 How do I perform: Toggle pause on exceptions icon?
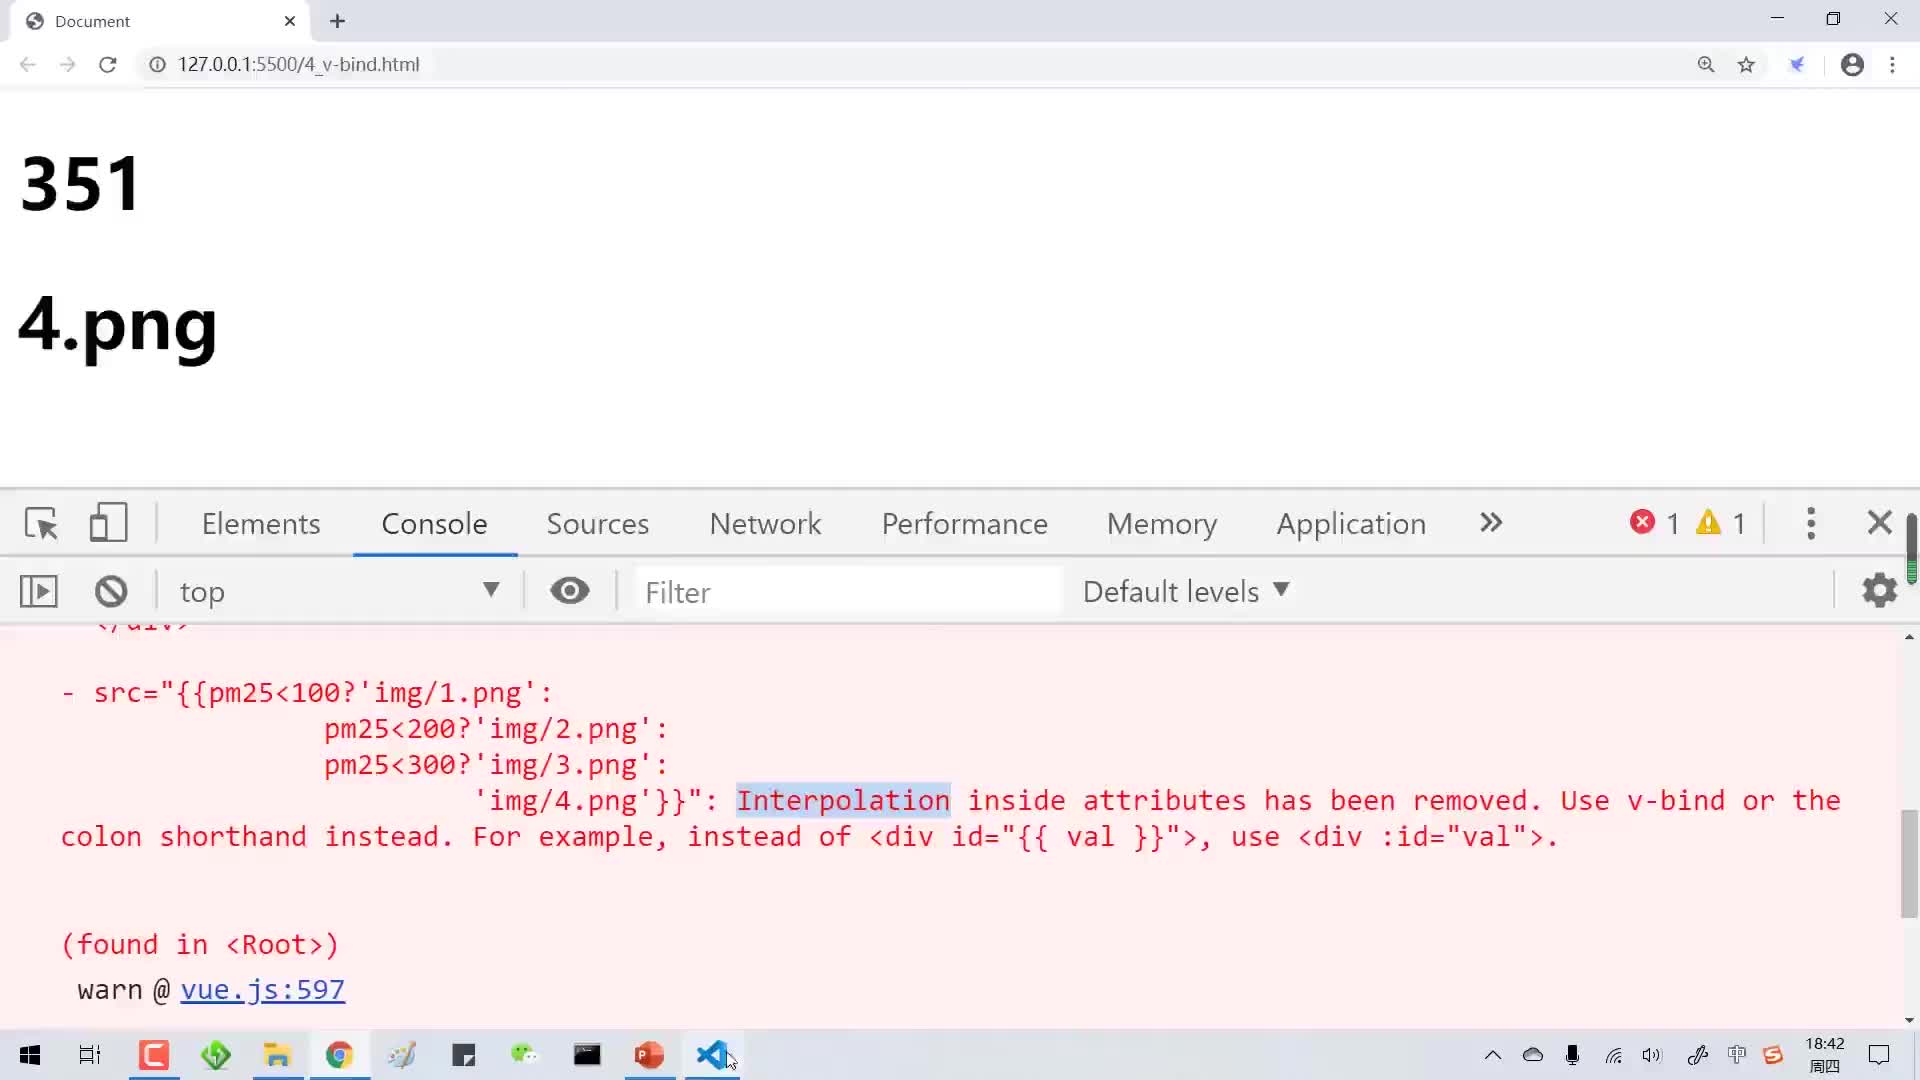(x=38, y=589)
